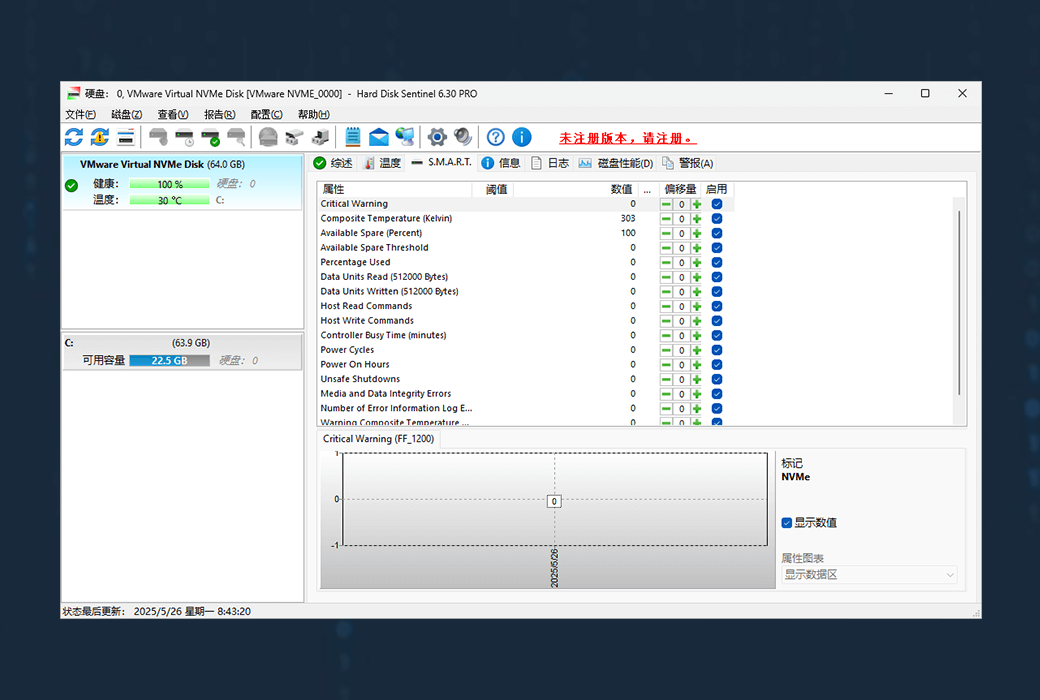Click the minus button for Unsafe Shutdowns
Screen dimensions: 1040x700
pos(666,380)
